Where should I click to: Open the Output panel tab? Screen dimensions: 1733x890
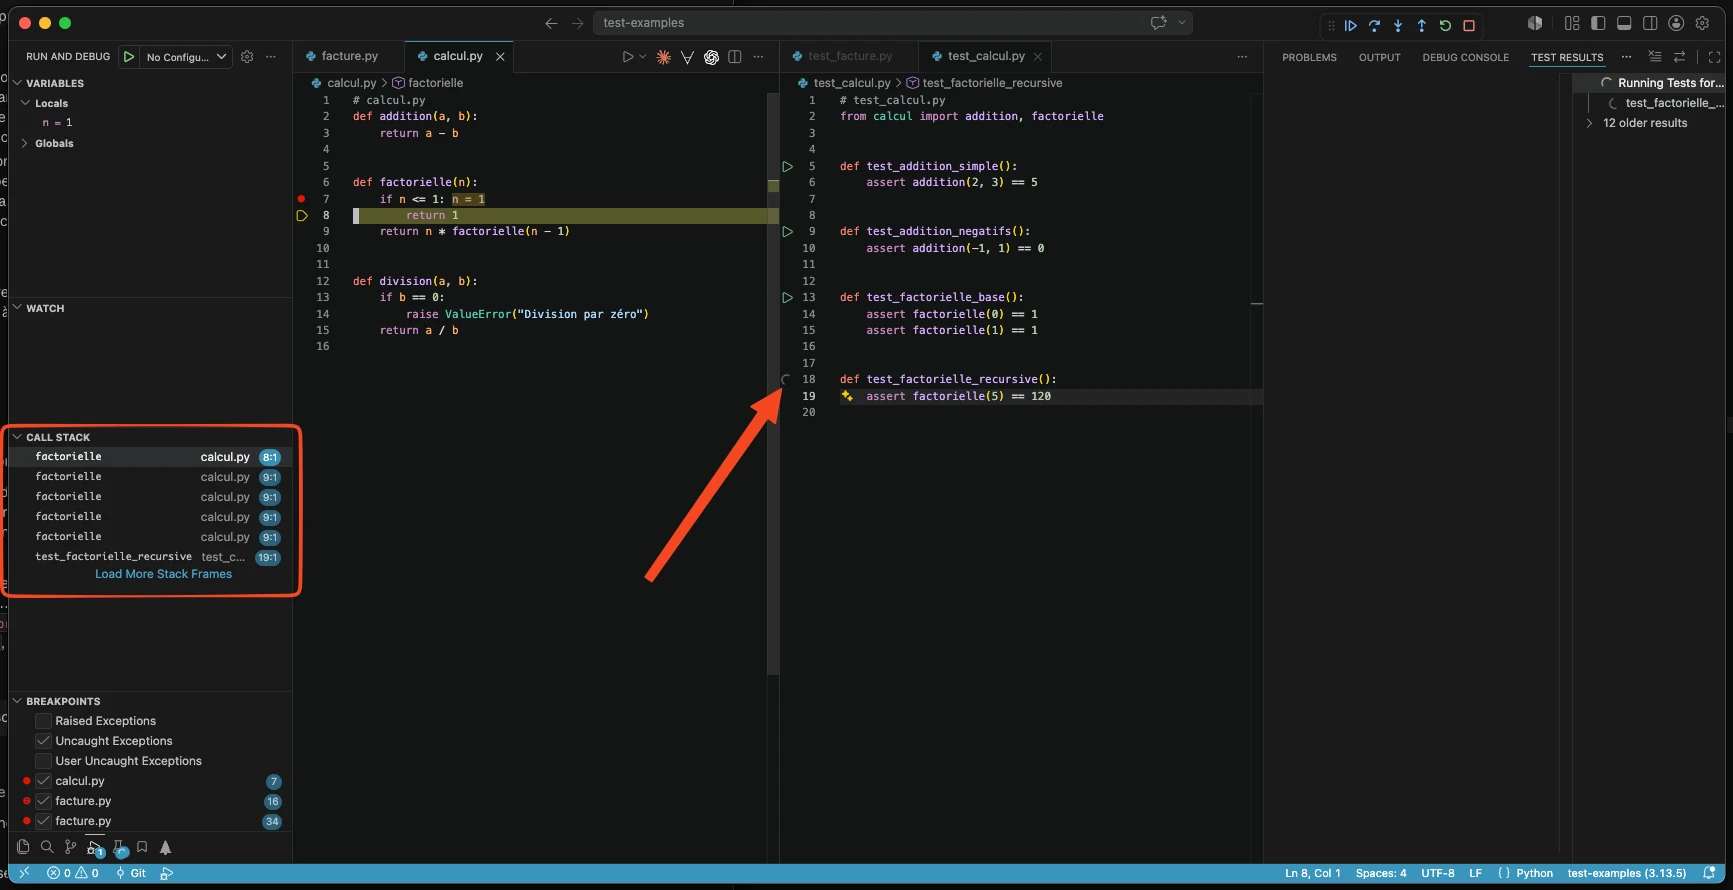pyautogui.click(x=1379, y=57)
